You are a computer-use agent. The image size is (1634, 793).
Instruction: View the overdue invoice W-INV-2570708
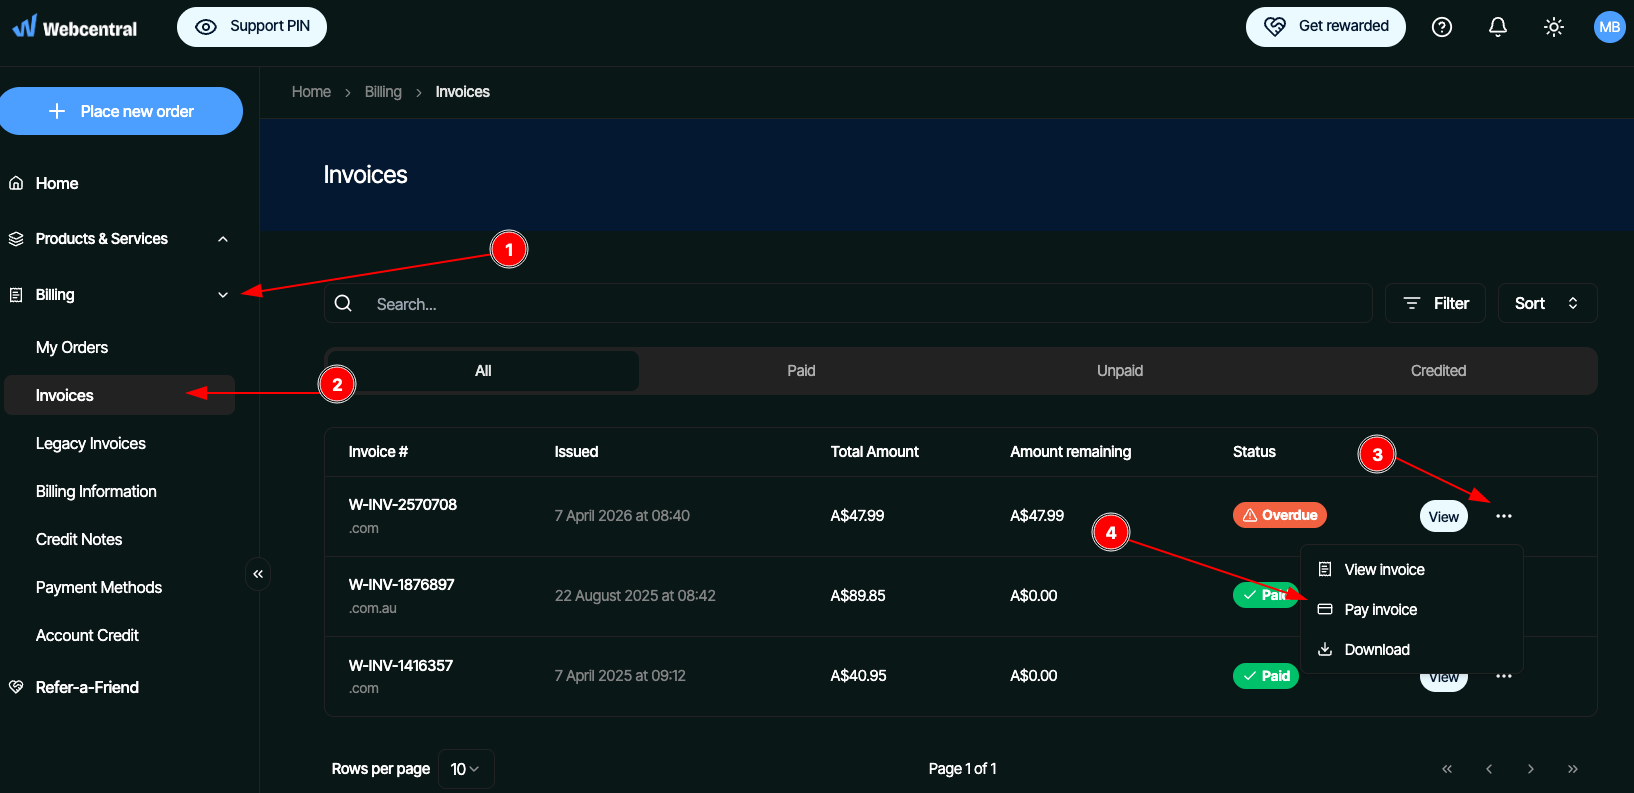click(1443, 516)
